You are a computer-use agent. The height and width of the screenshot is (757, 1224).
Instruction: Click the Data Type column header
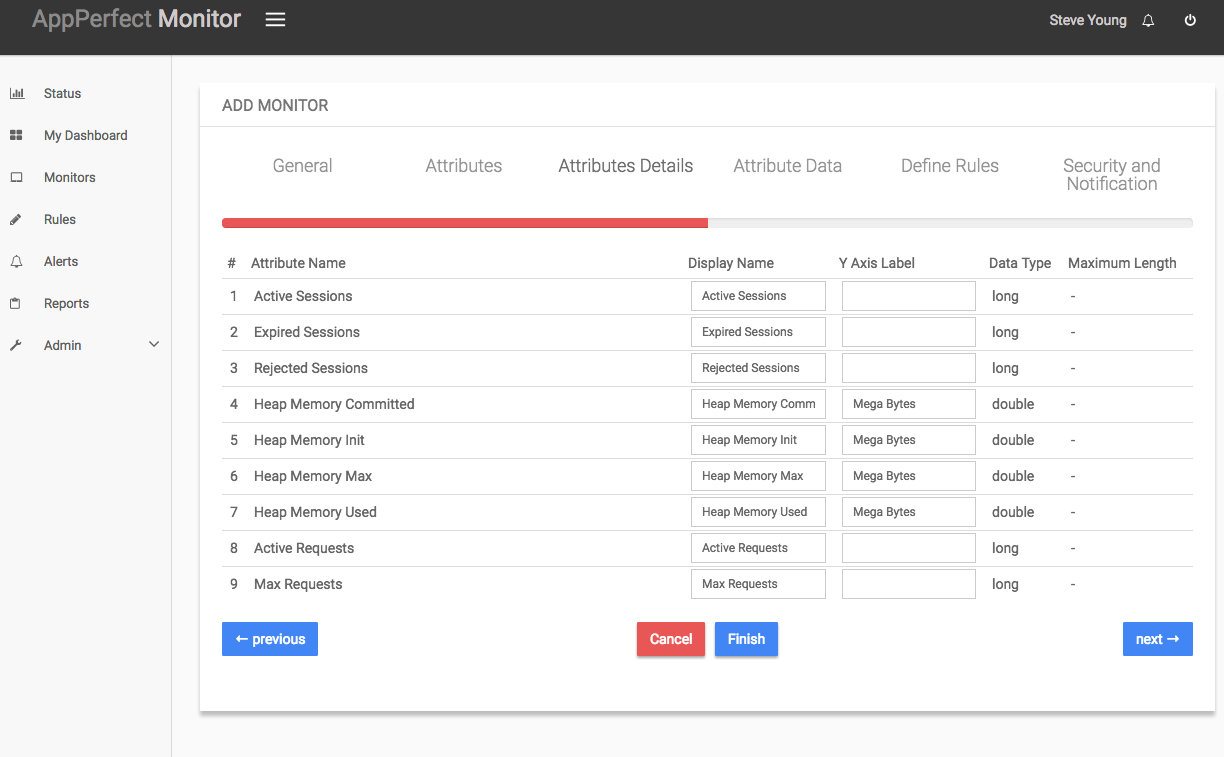1020,263
